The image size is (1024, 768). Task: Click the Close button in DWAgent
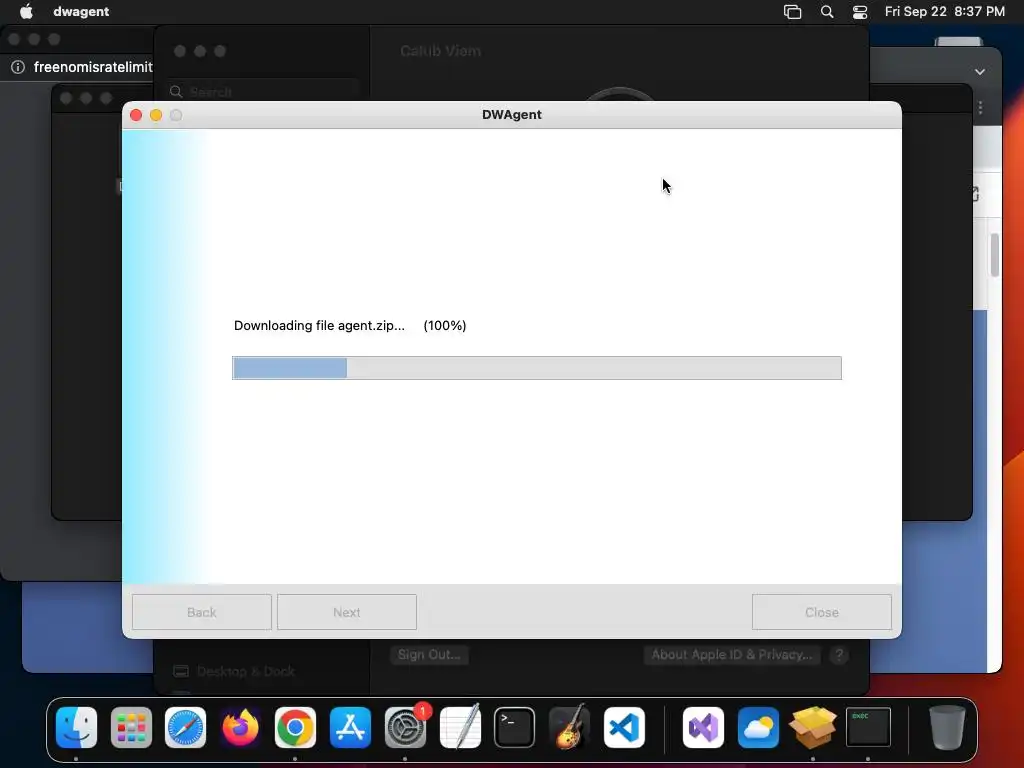(x=822, y=612)
